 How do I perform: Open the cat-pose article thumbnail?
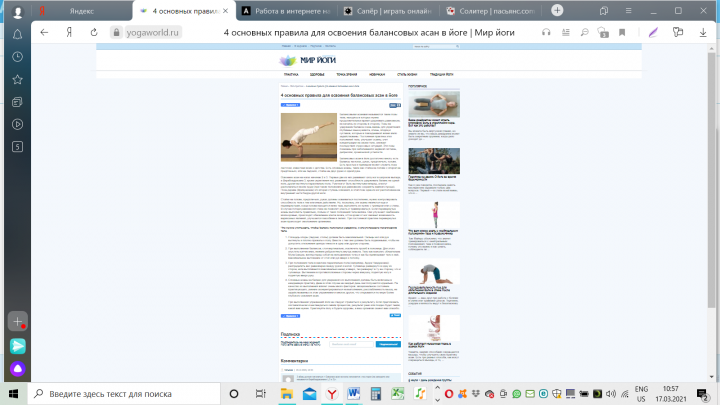pyautogui.click(x=434, y=271)
